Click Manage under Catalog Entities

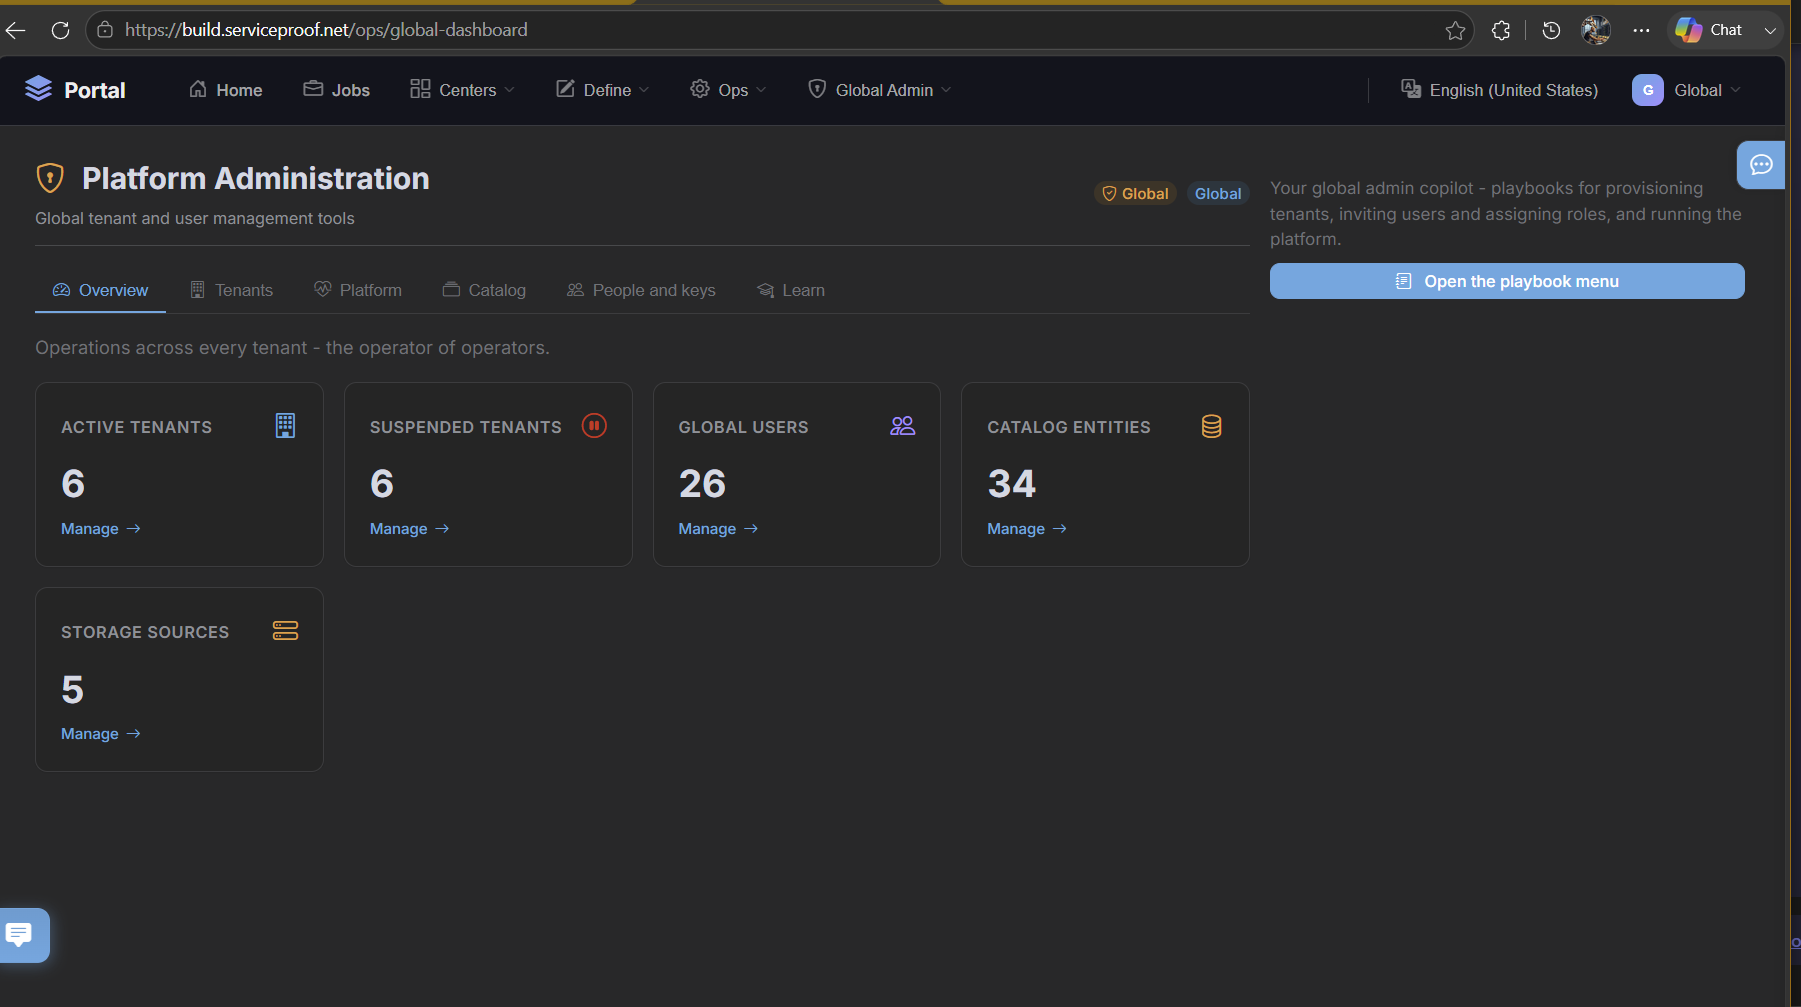tap(1027, 529)
